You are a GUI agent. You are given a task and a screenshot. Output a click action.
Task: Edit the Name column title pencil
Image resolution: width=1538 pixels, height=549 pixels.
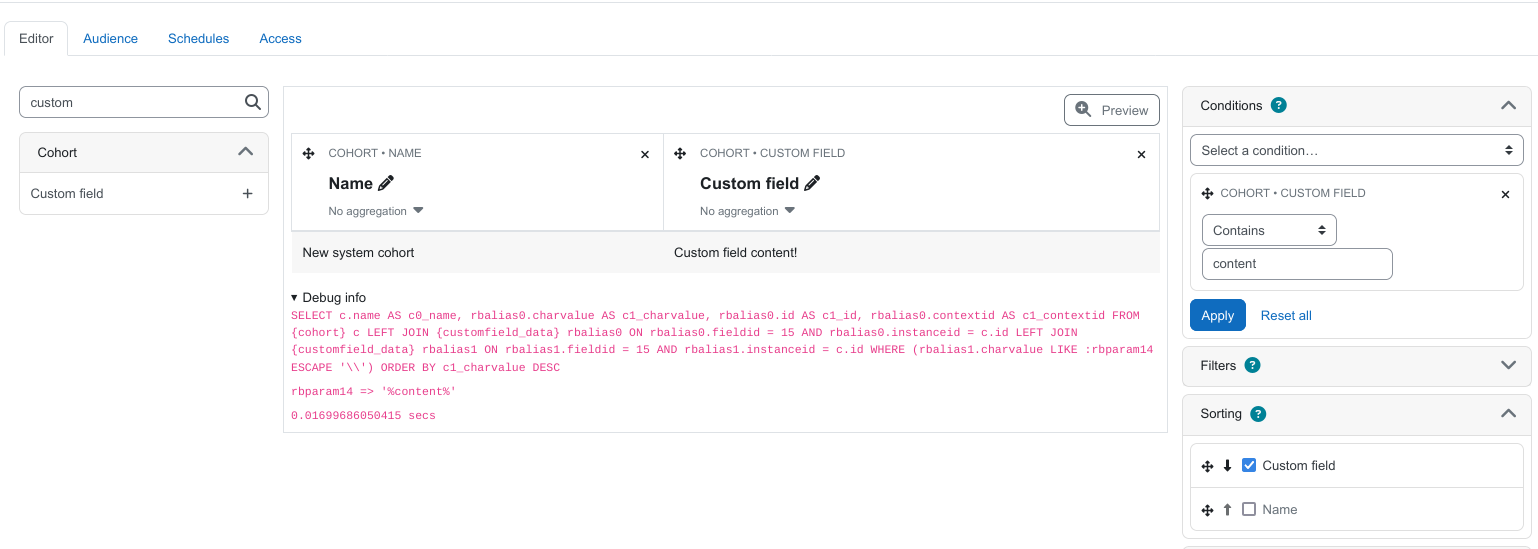pos(386,183)
